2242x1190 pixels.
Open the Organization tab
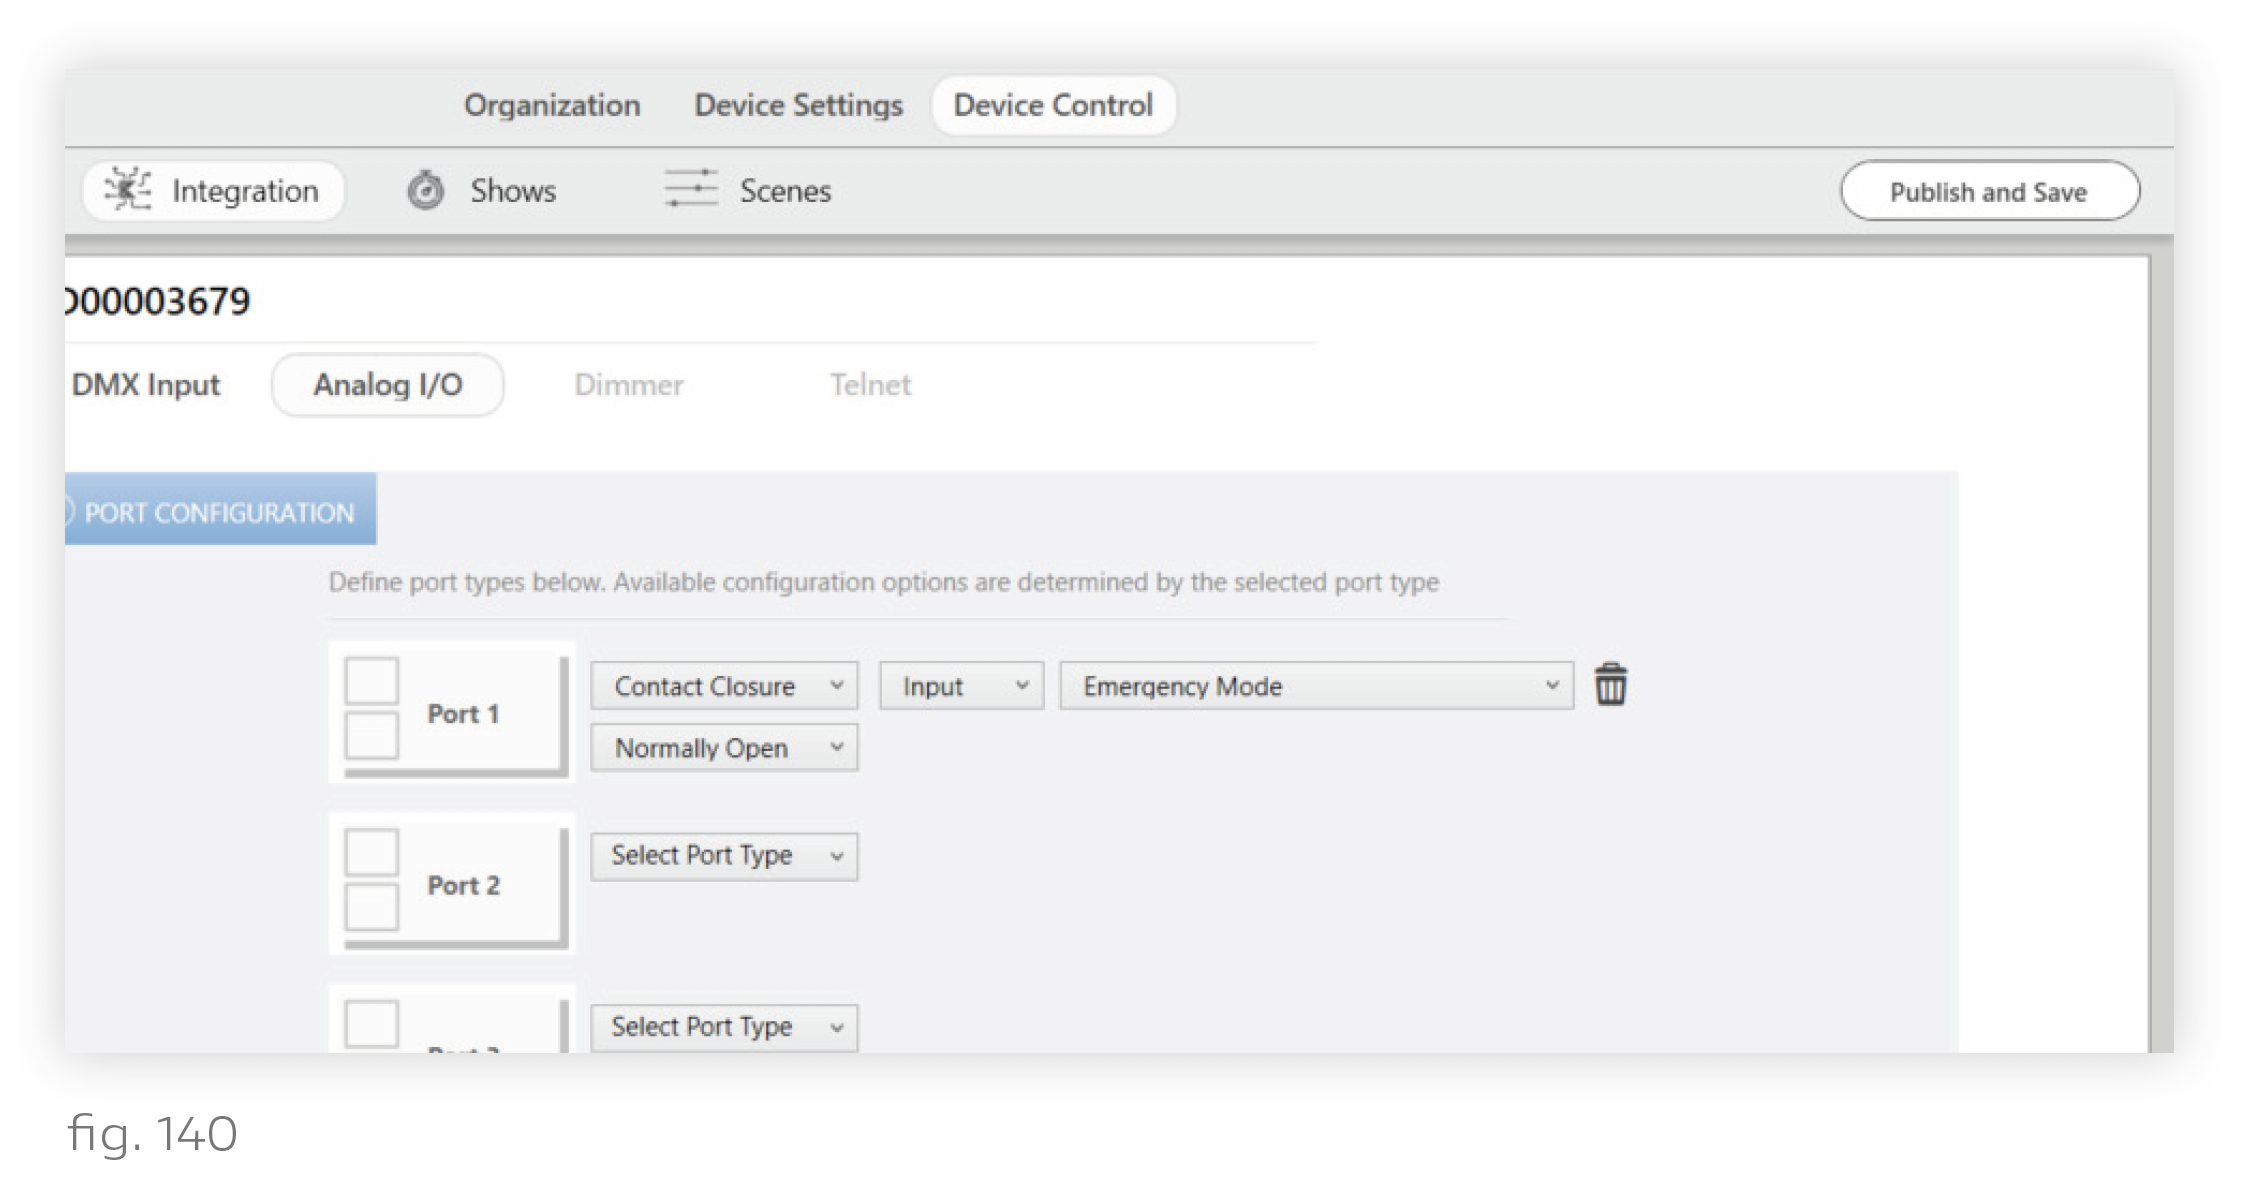pyautogui.click(x=552, y=105)
